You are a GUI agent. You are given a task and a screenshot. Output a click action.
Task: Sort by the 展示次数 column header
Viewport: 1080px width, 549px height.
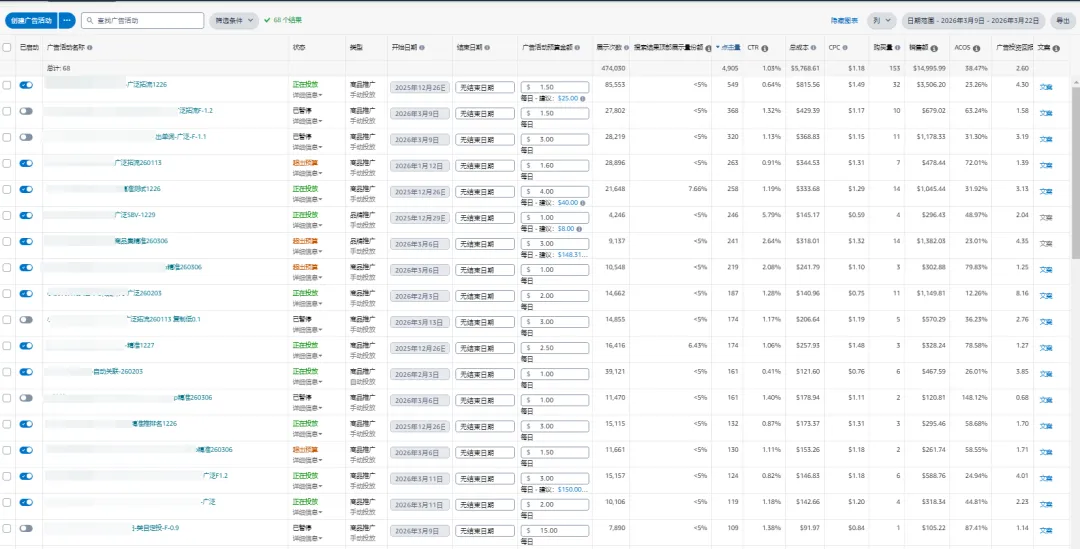click(610, 47)
